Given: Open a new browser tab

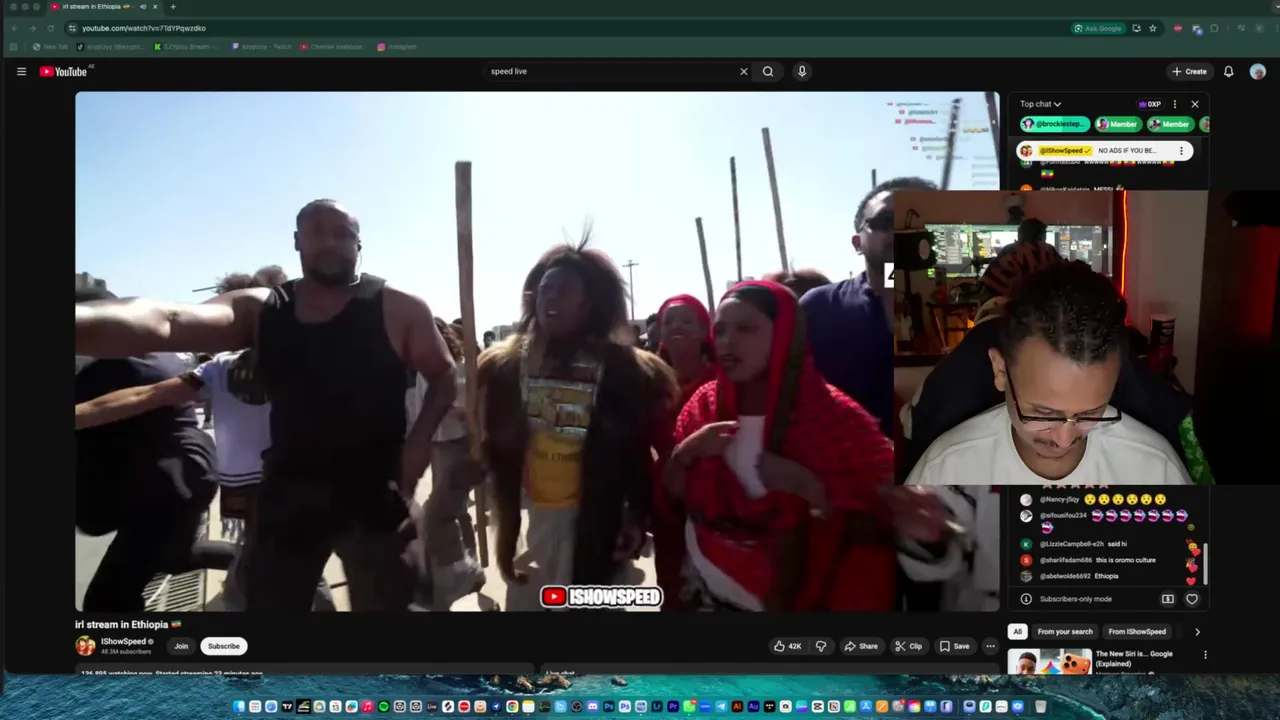Looking at the screenshot, I should point(172,7).
